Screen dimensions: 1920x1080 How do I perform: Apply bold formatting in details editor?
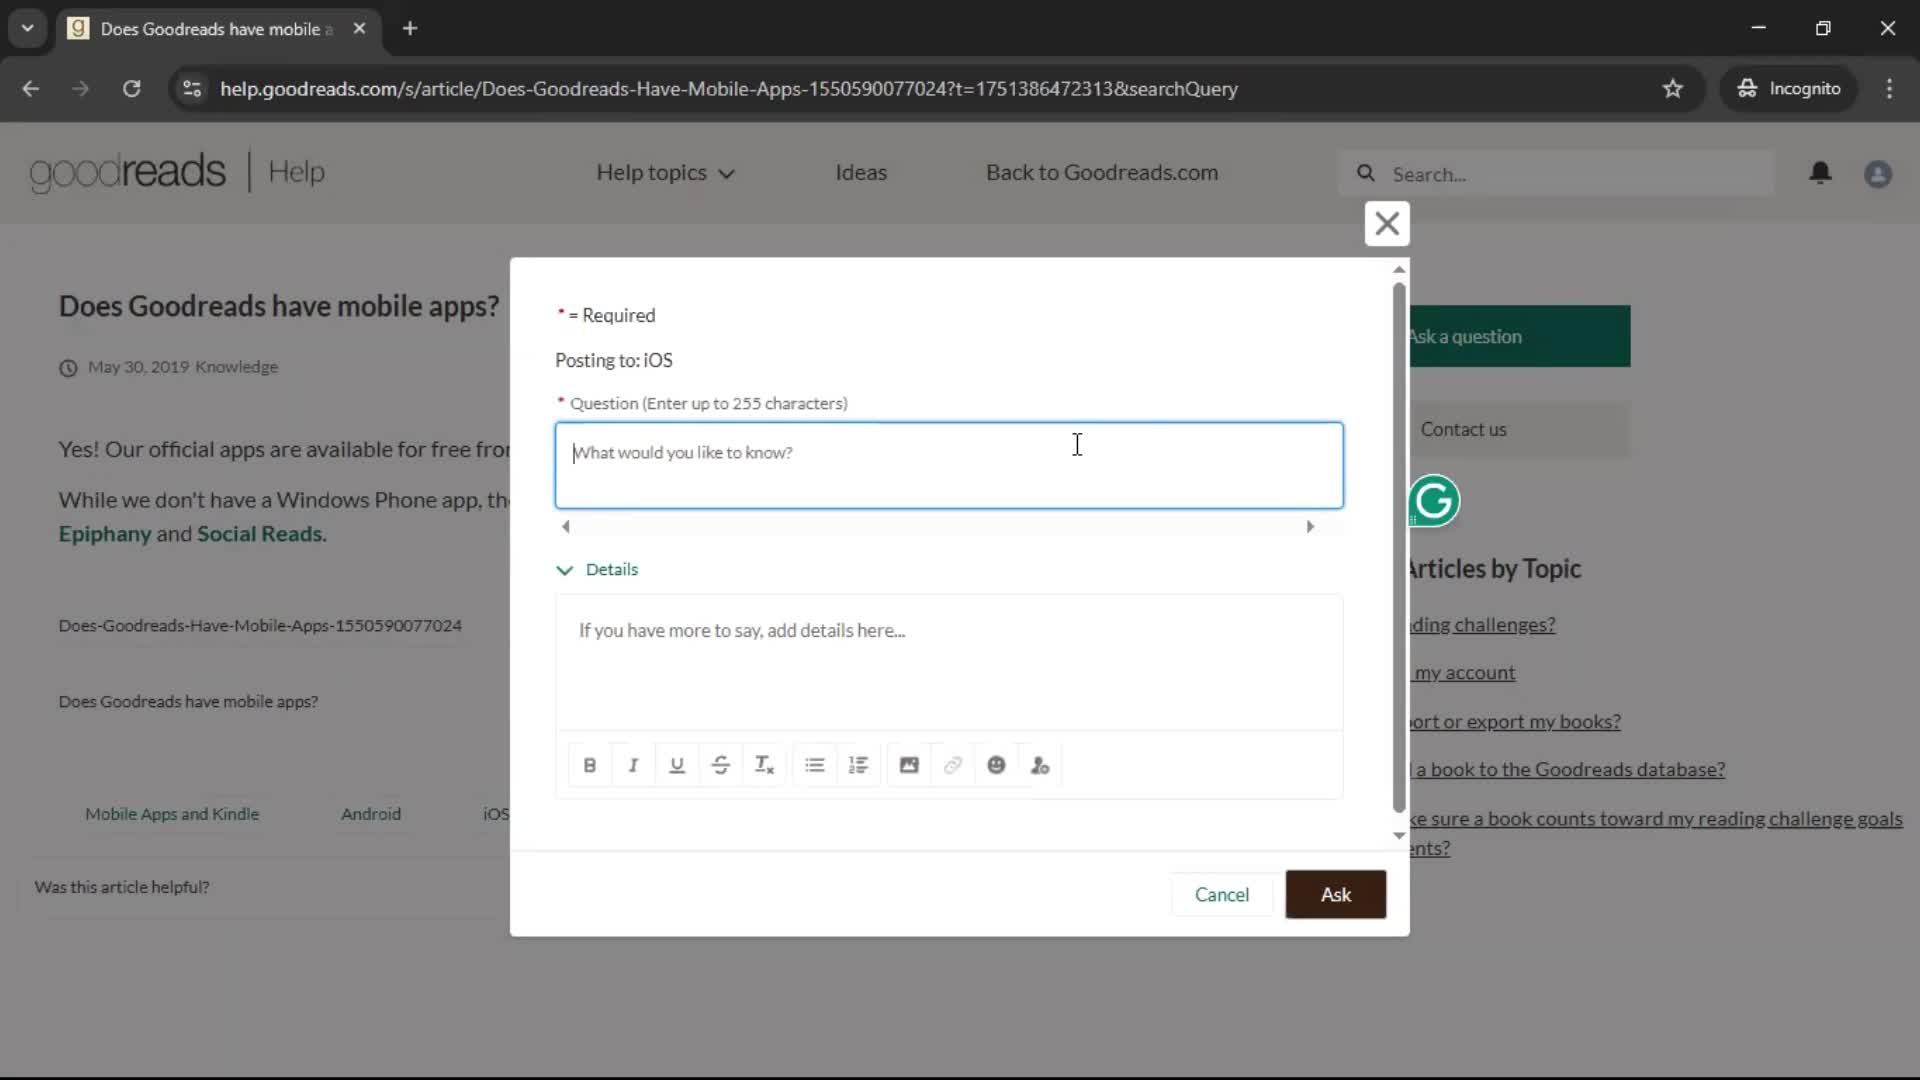click(589, 765)
